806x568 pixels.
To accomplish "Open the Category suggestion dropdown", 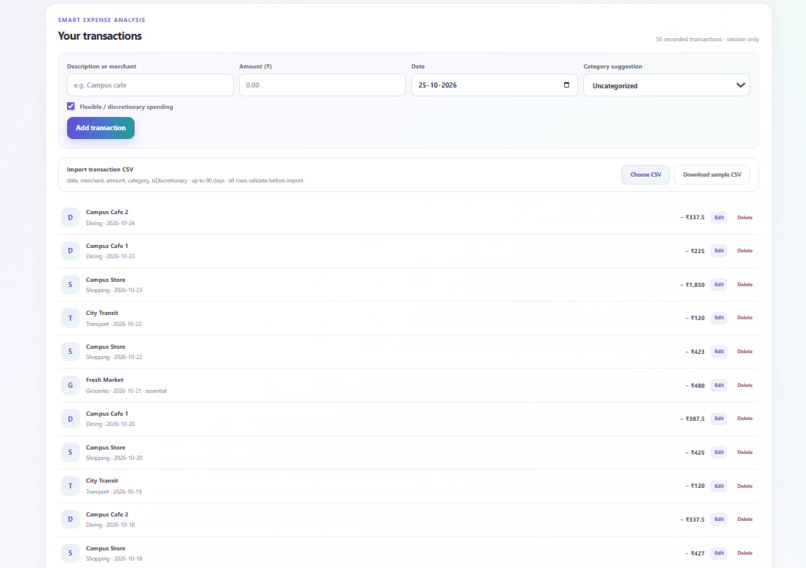I will [666, 85].
